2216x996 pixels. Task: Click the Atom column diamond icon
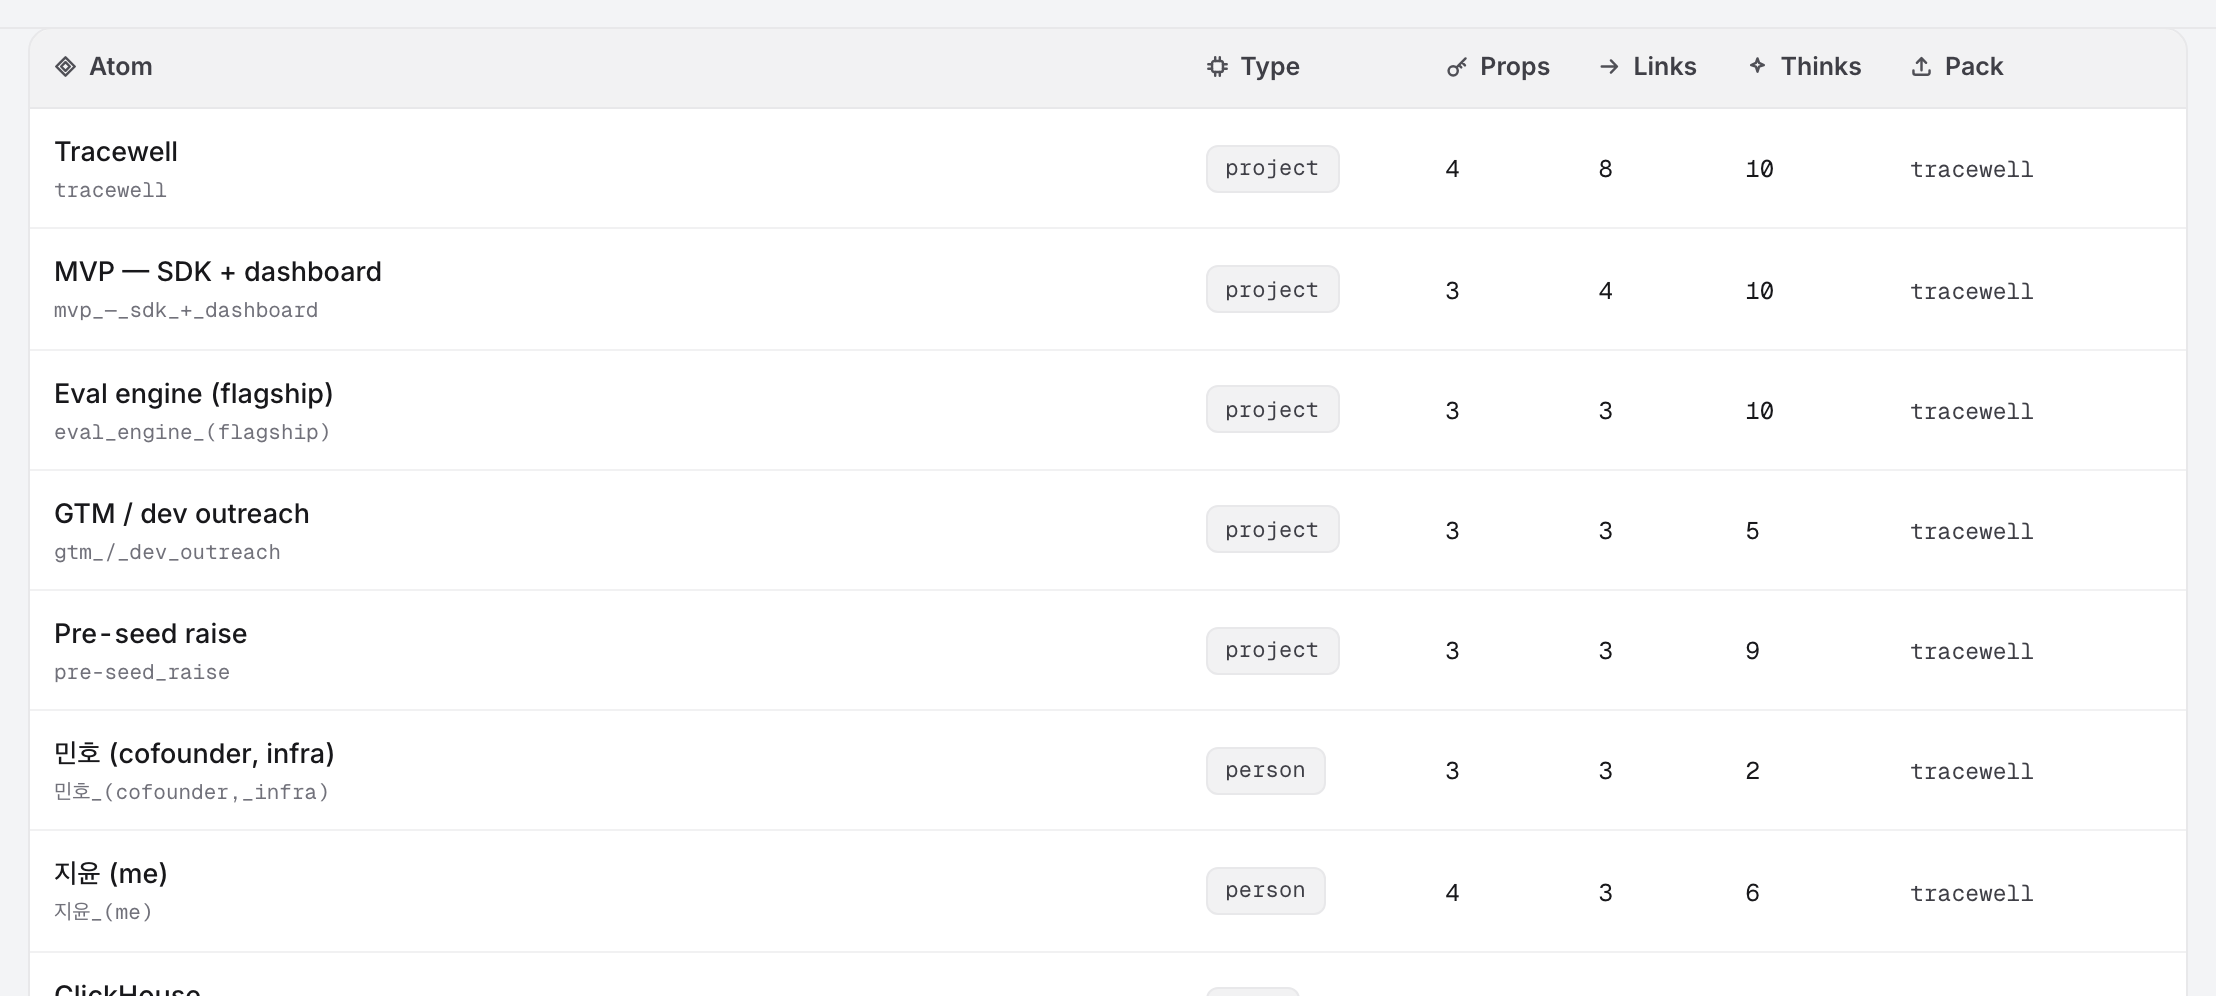pyautogui.click(x=66, y=67)
